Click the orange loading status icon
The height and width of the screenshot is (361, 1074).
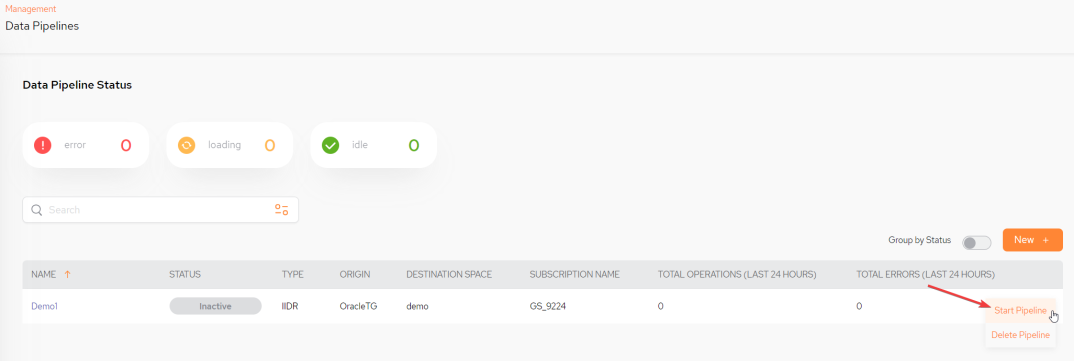click(186, 145)
